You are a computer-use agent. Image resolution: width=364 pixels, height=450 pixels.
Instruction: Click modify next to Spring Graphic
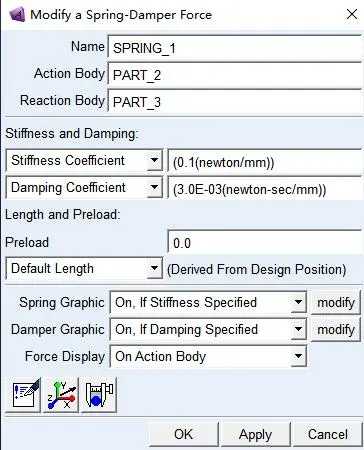[336, 302]
